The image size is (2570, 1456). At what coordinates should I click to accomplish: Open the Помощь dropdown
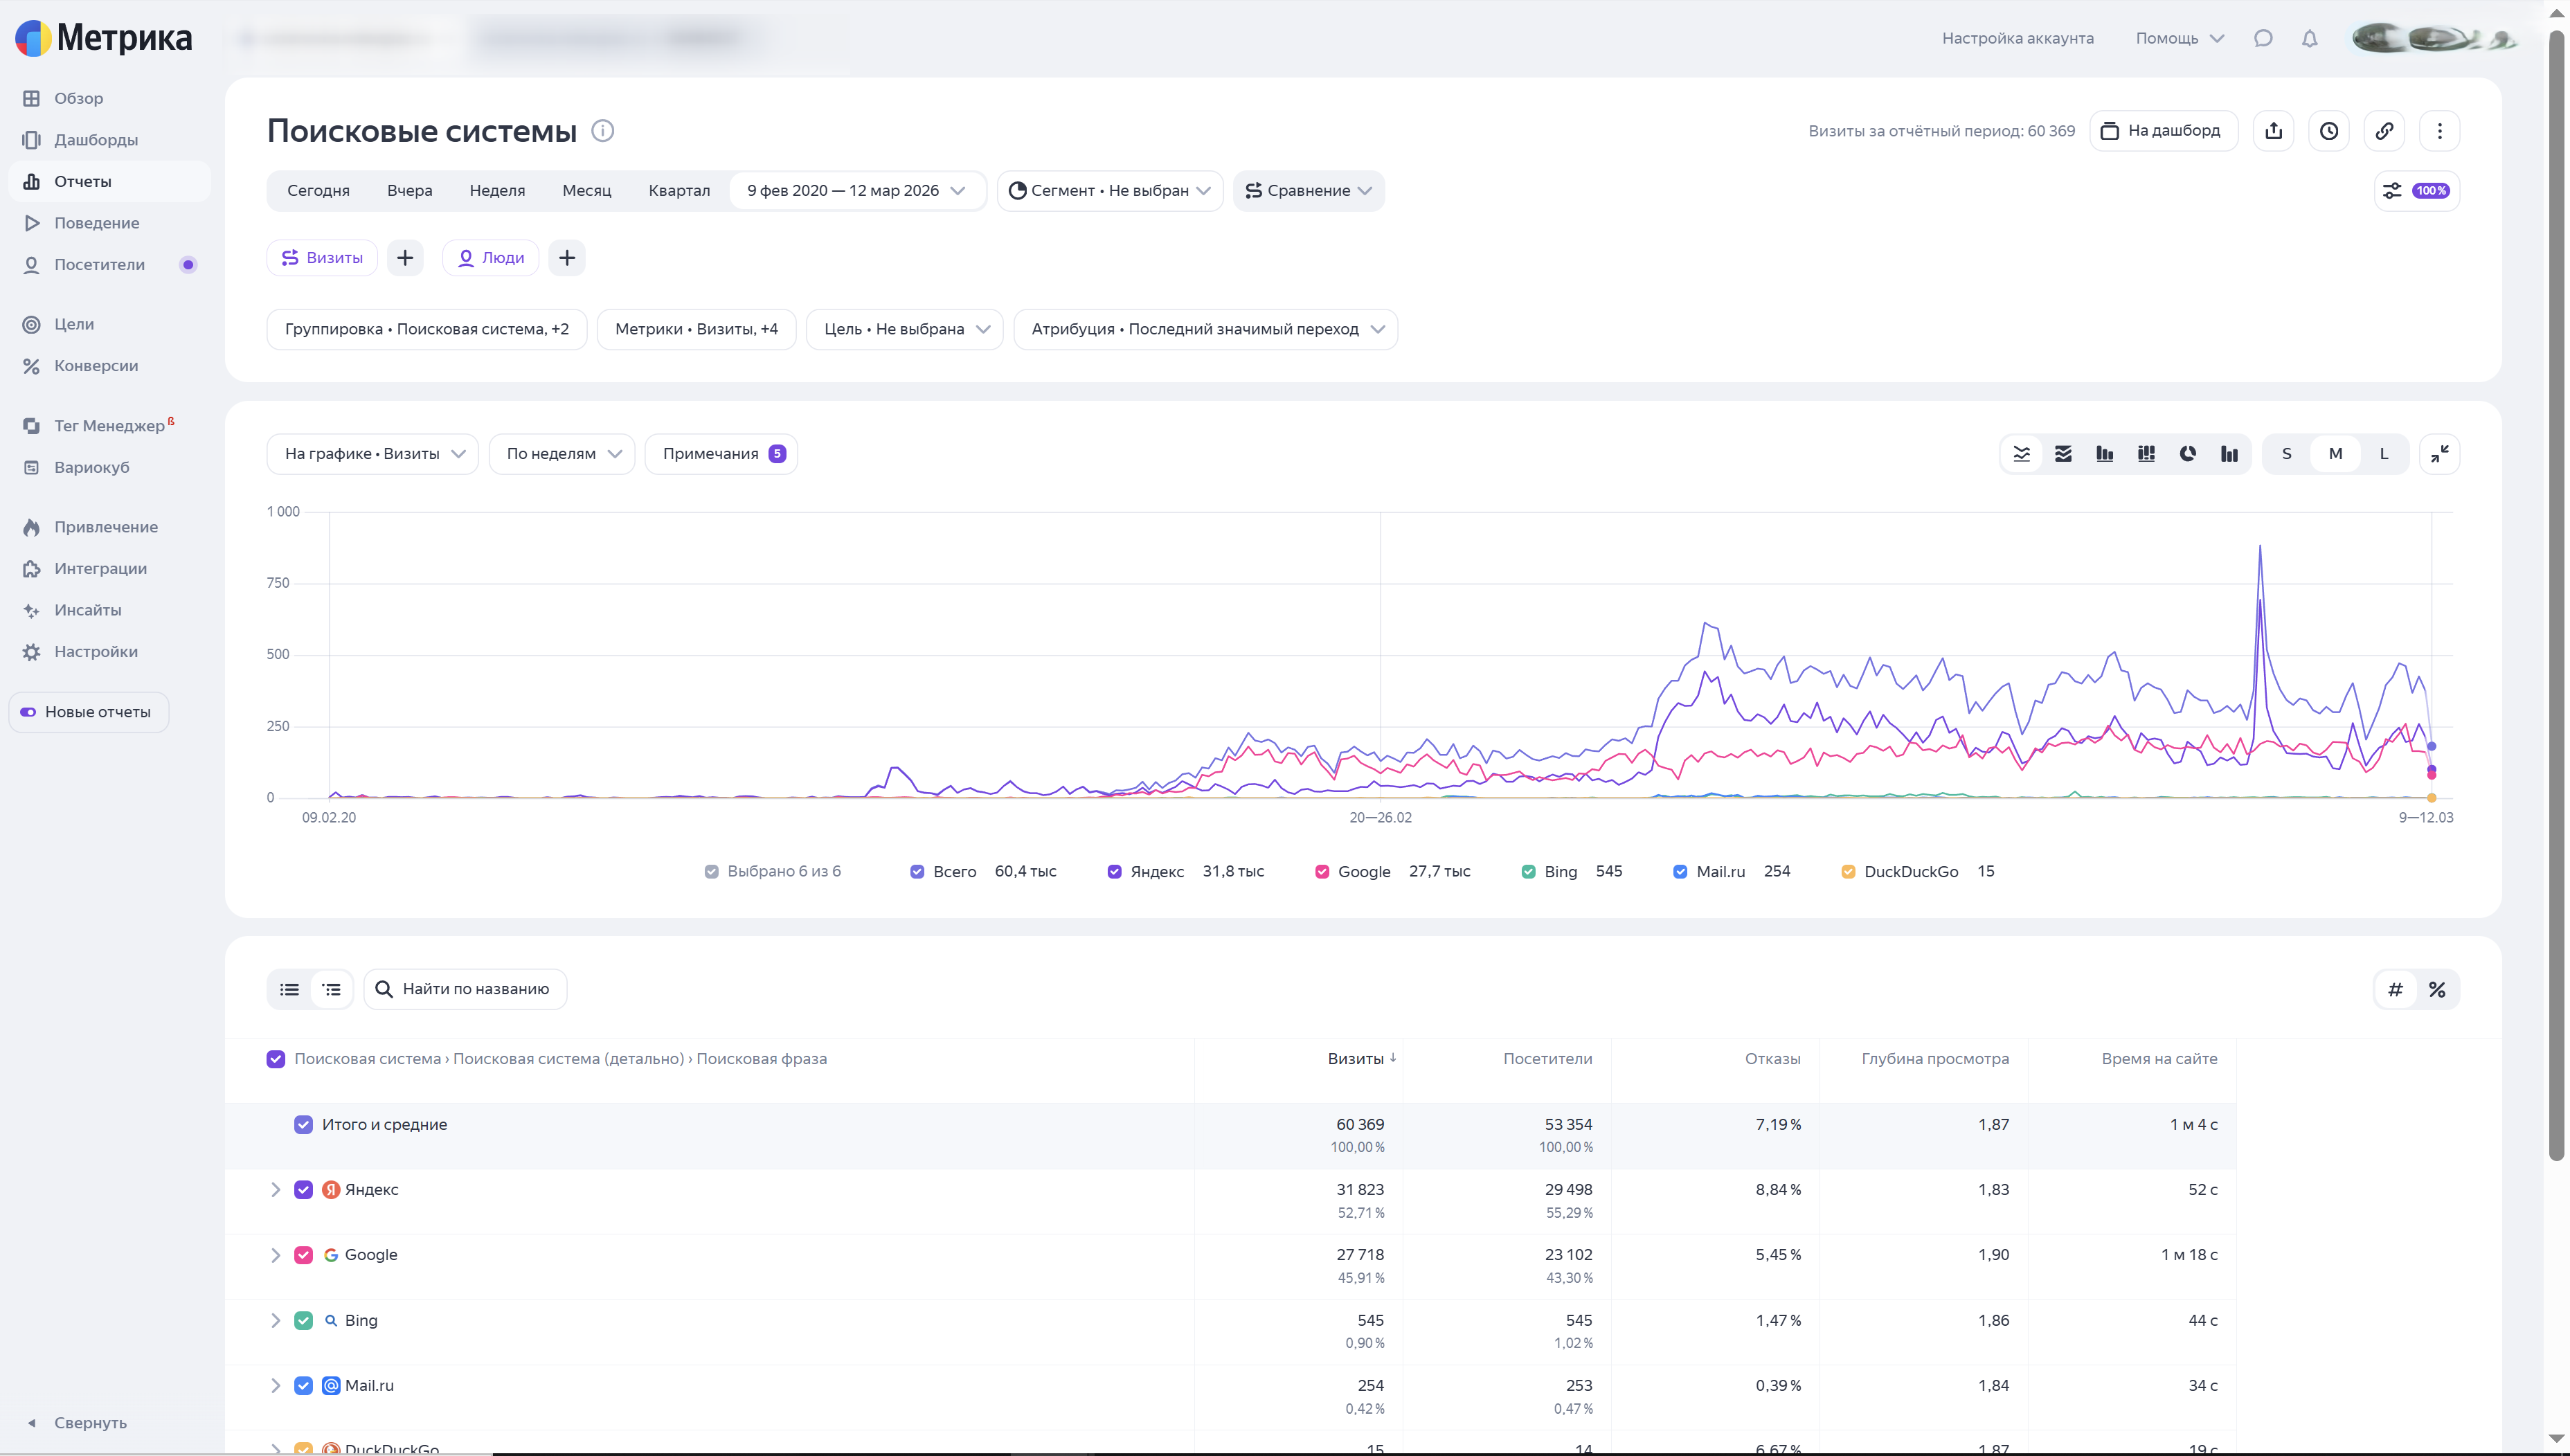[2180, 38]
